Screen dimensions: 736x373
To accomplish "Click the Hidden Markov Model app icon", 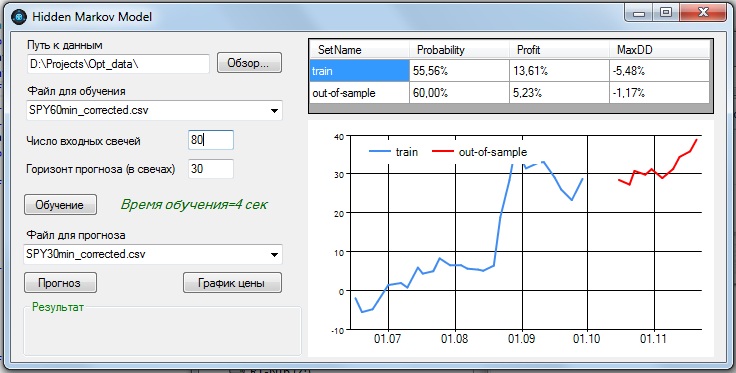I will [18, 16].
